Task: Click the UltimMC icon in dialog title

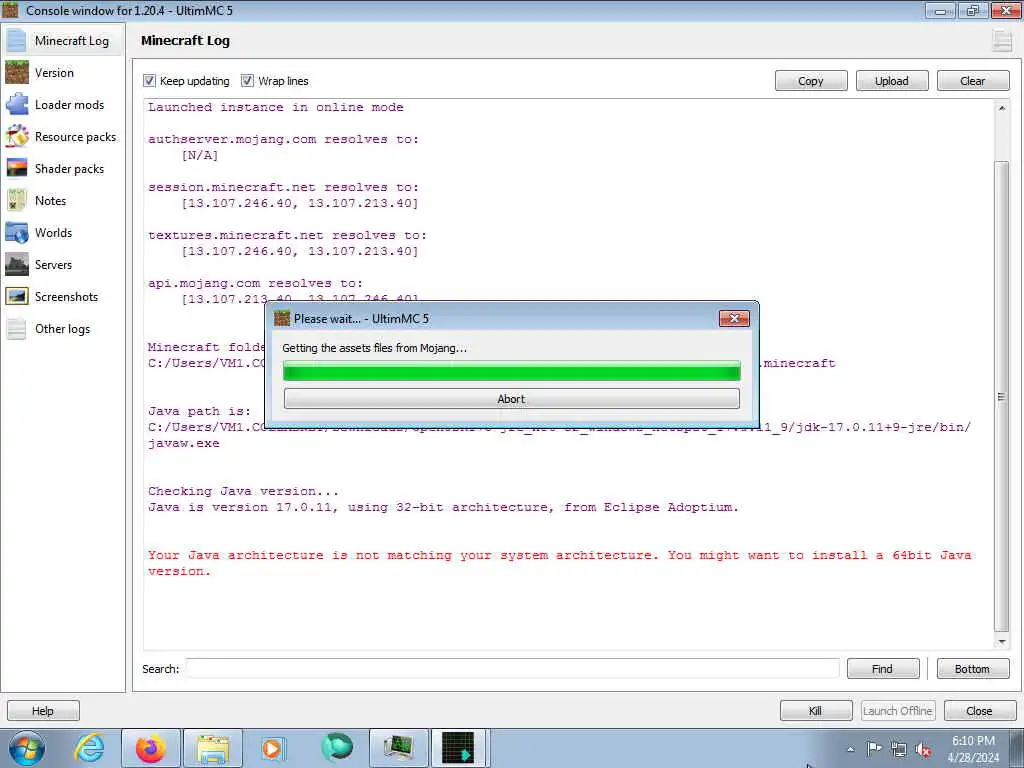Action: 281,319
